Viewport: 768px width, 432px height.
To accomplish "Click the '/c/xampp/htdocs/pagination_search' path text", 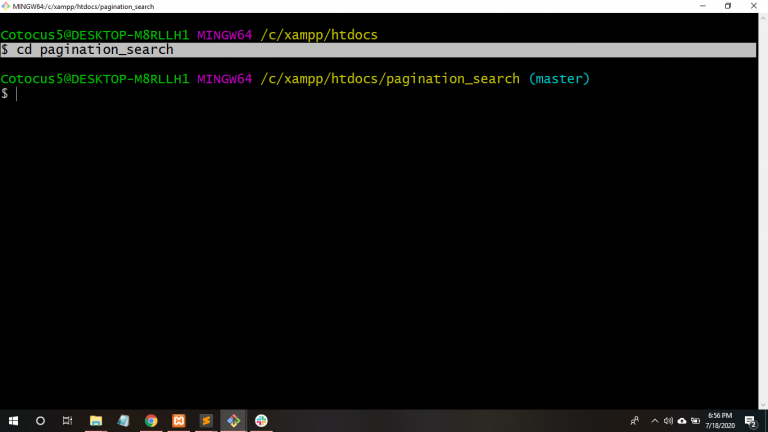I will point(390,79).
